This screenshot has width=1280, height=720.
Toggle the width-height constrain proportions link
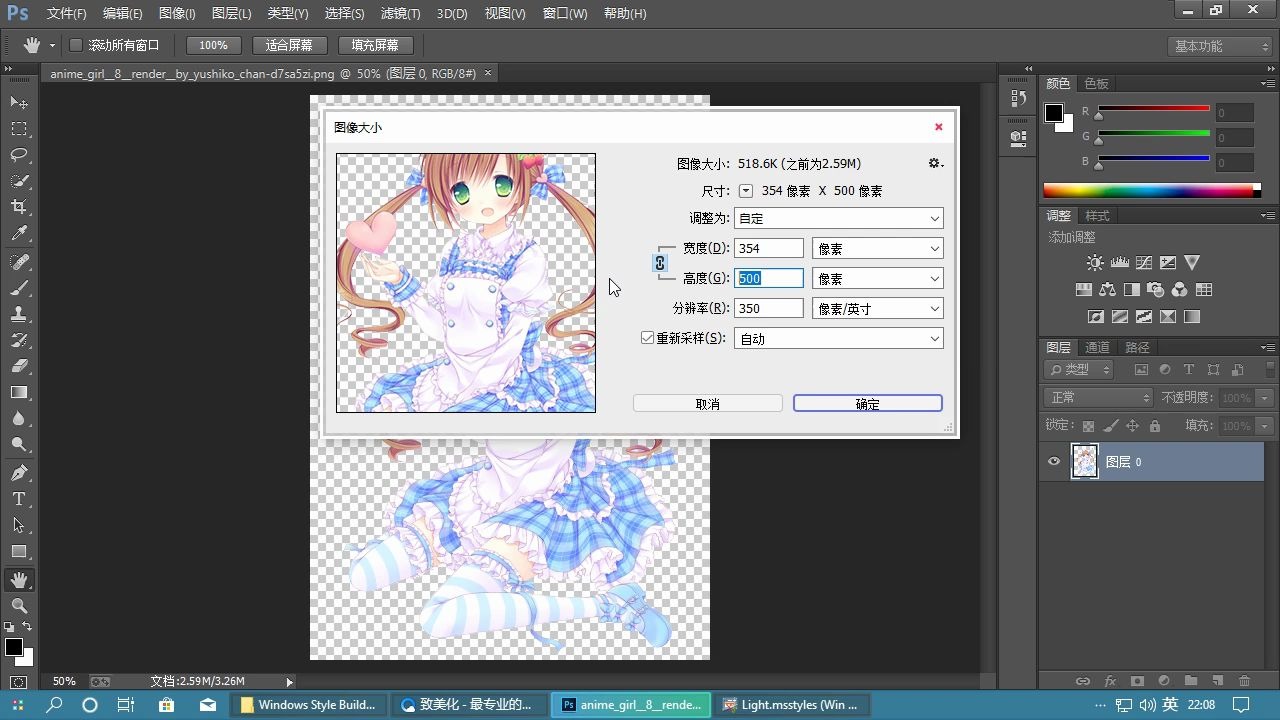pyautogui.click(x=660, y=263)
